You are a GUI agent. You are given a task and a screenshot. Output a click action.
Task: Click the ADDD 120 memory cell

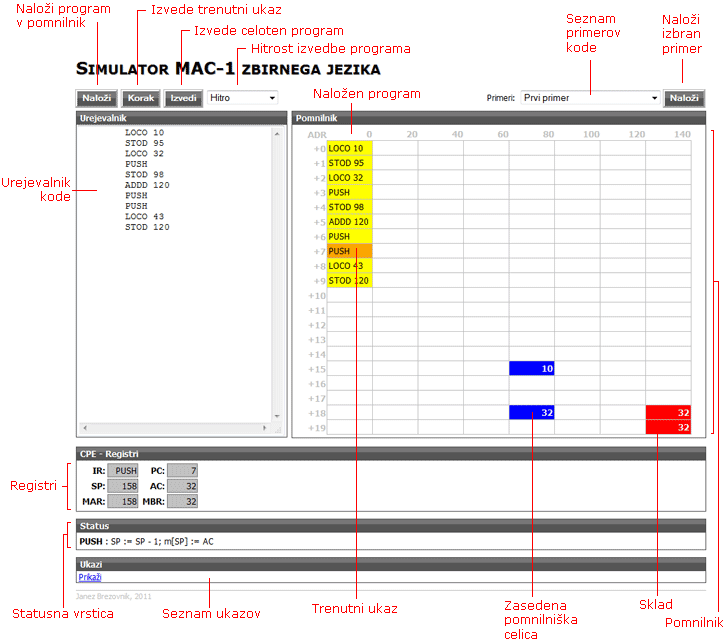click(x=350, y=222)
